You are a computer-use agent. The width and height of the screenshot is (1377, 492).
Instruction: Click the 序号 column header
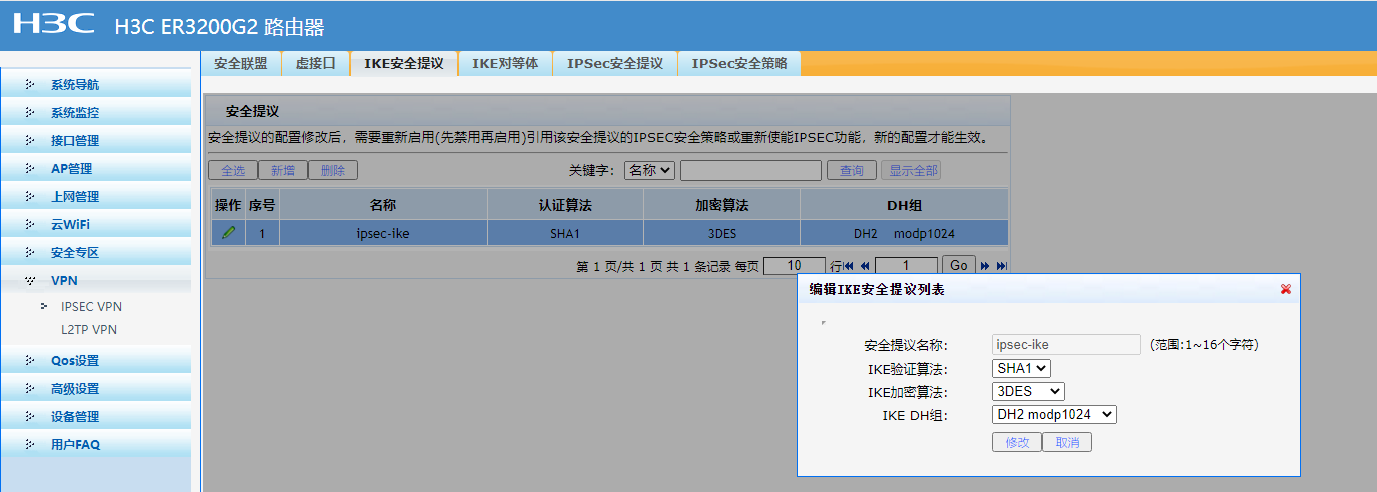point(262,205)
